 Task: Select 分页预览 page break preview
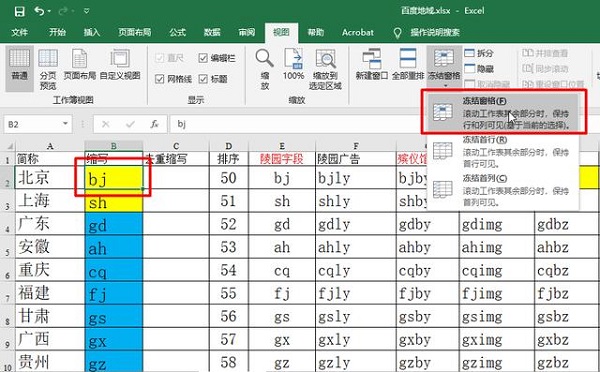click(x=48, y=69)
